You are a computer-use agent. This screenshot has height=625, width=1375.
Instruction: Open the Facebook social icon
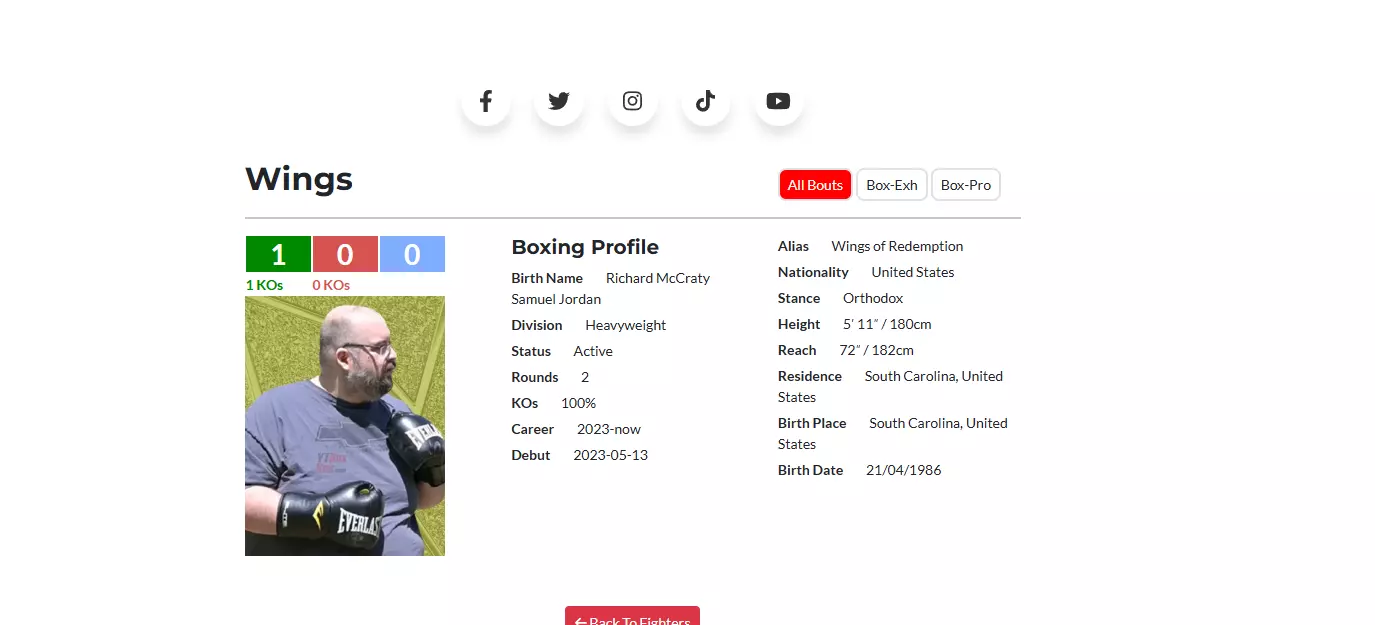coord(485,101)
